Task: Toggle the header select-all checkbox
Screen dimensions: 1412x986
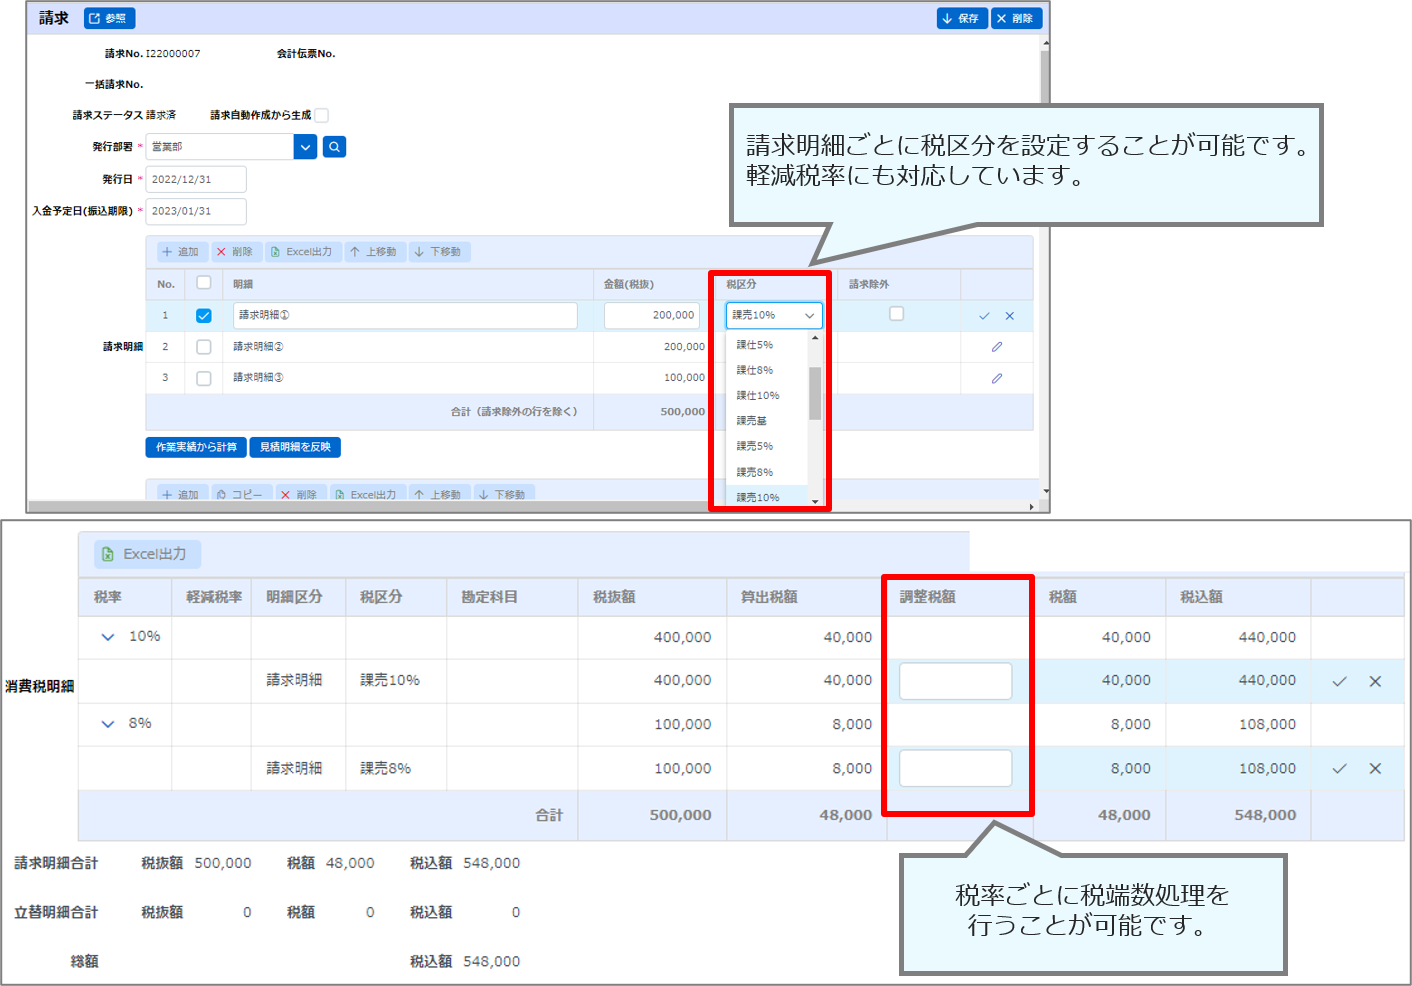Action: pyautogui.click(x=204, y=283)
